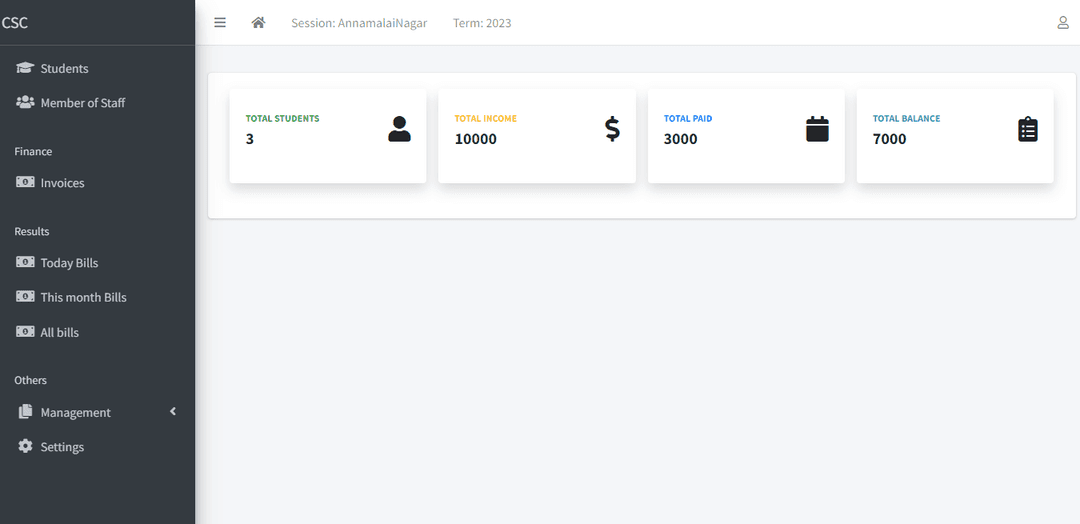
Task: Click the Member of Staff people icon
Action: click(x=25, y=102)
